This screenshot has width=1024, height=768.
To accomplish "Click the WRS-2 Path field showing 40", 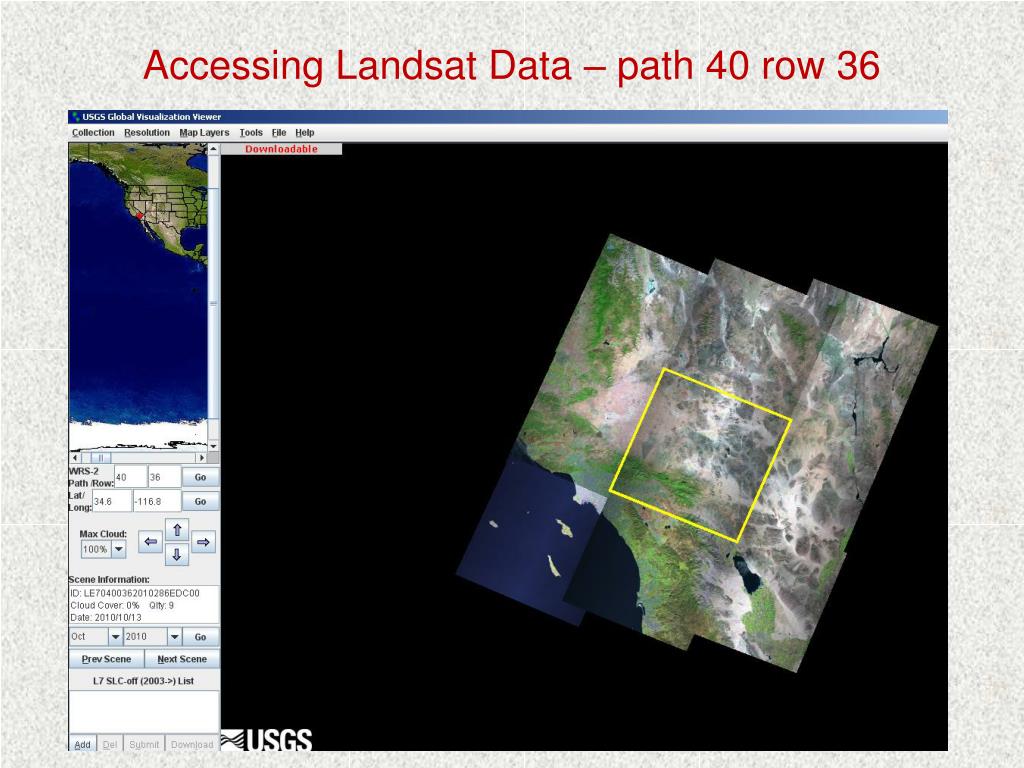I will point(131,477).
